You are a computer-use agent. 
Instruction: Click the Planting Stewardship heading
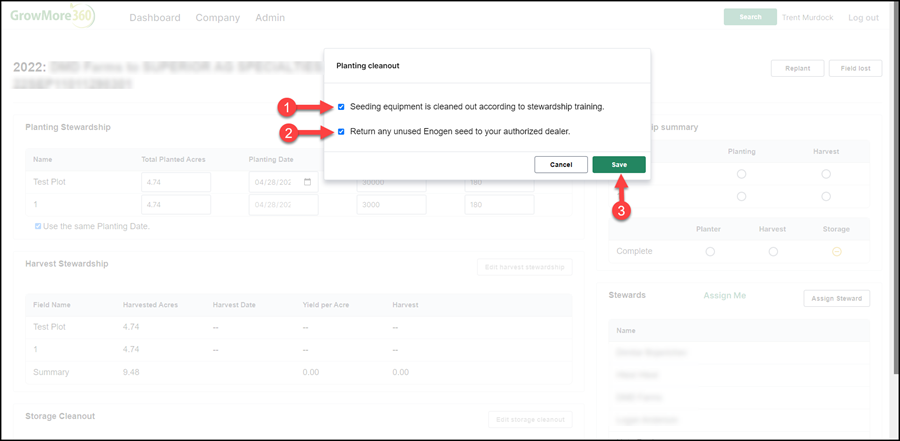[x=68, y=127]
